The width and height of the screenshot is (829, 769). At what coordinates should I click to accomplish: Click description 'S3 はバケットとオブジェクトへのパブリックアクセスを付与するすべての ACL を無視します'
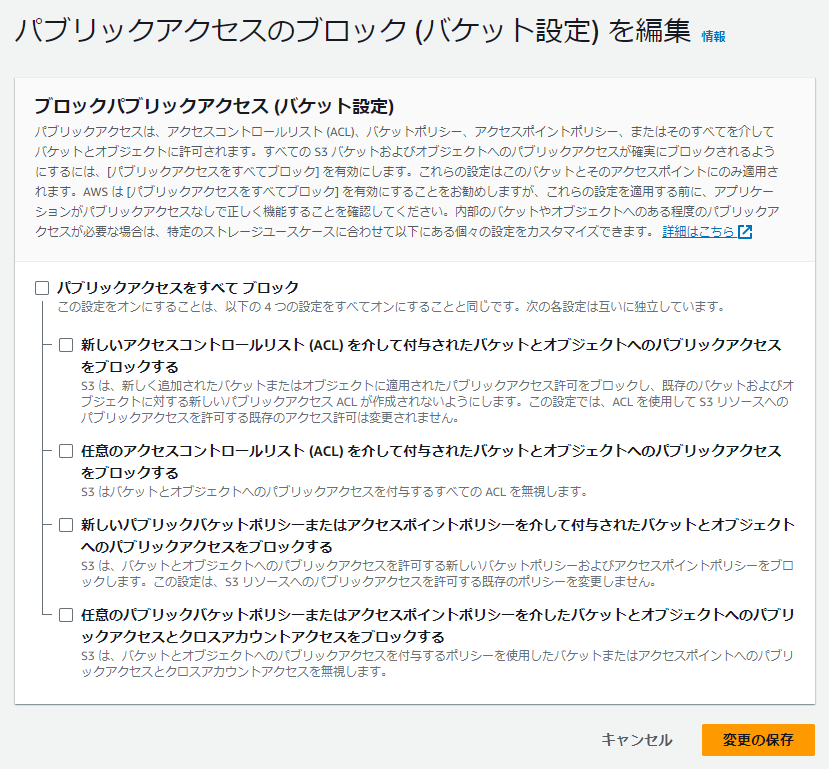(x=335, y=492)
